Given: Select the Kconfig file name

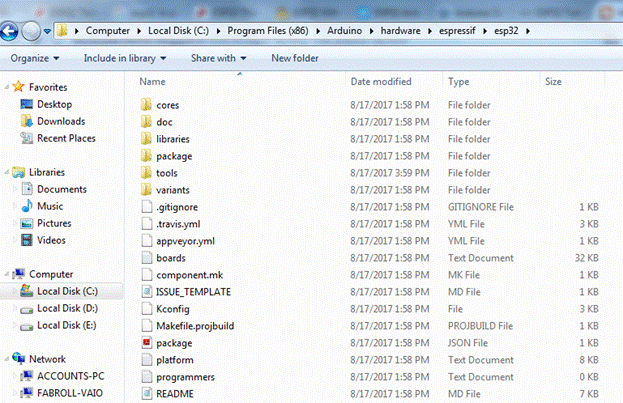Looking at the screenshot, I should 173,309.
